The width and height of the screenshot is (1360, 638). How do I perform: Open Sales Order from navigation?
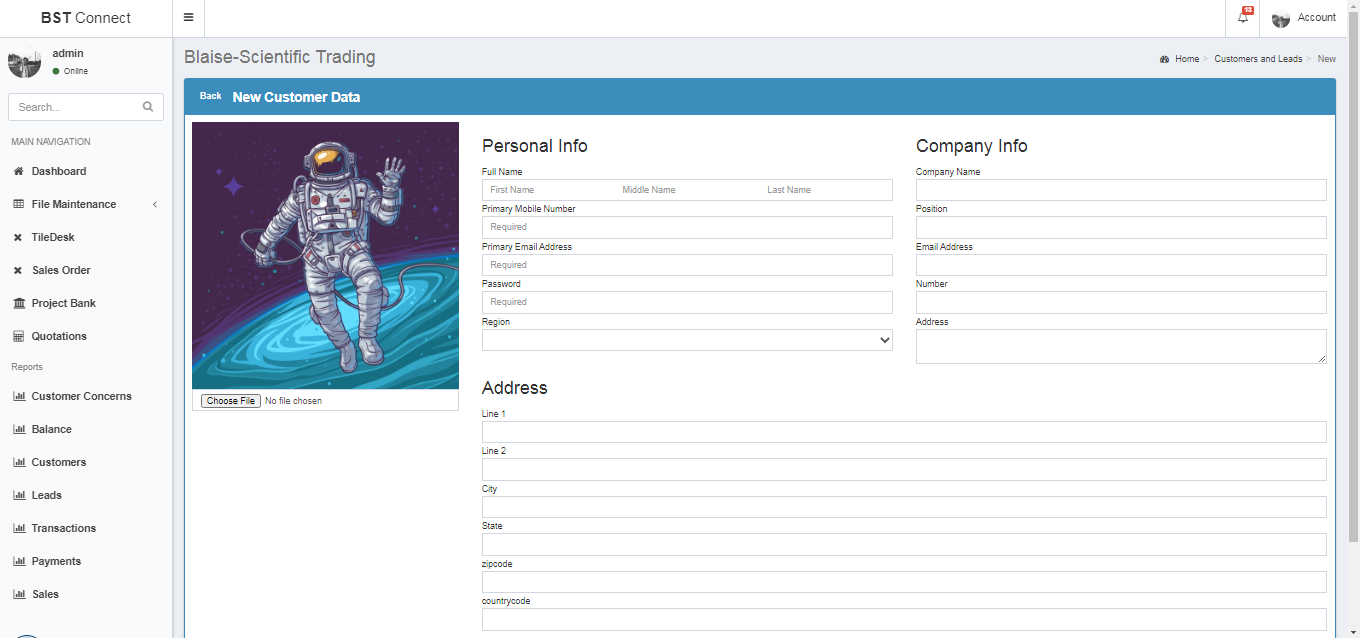coord(61,271)
